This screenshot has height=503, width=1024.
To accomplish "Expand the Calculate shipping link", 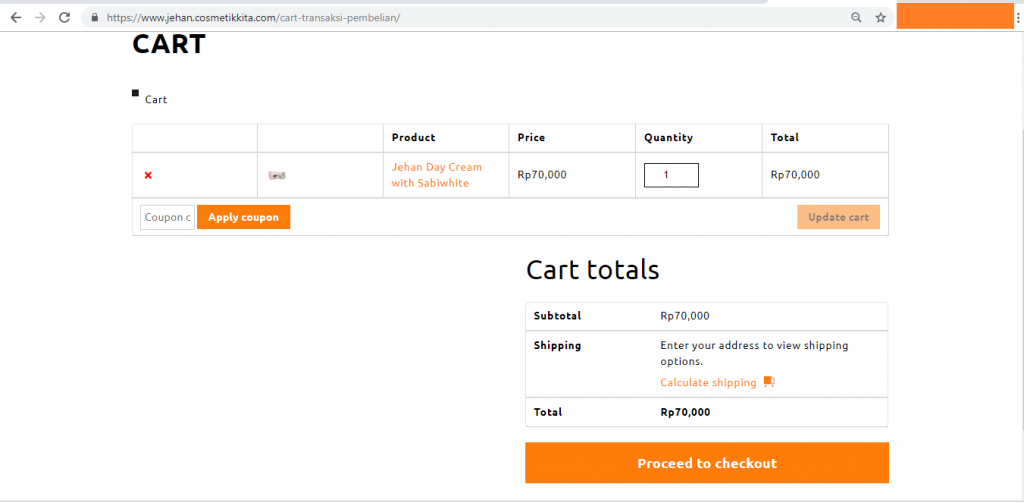I will coord(708,382).
